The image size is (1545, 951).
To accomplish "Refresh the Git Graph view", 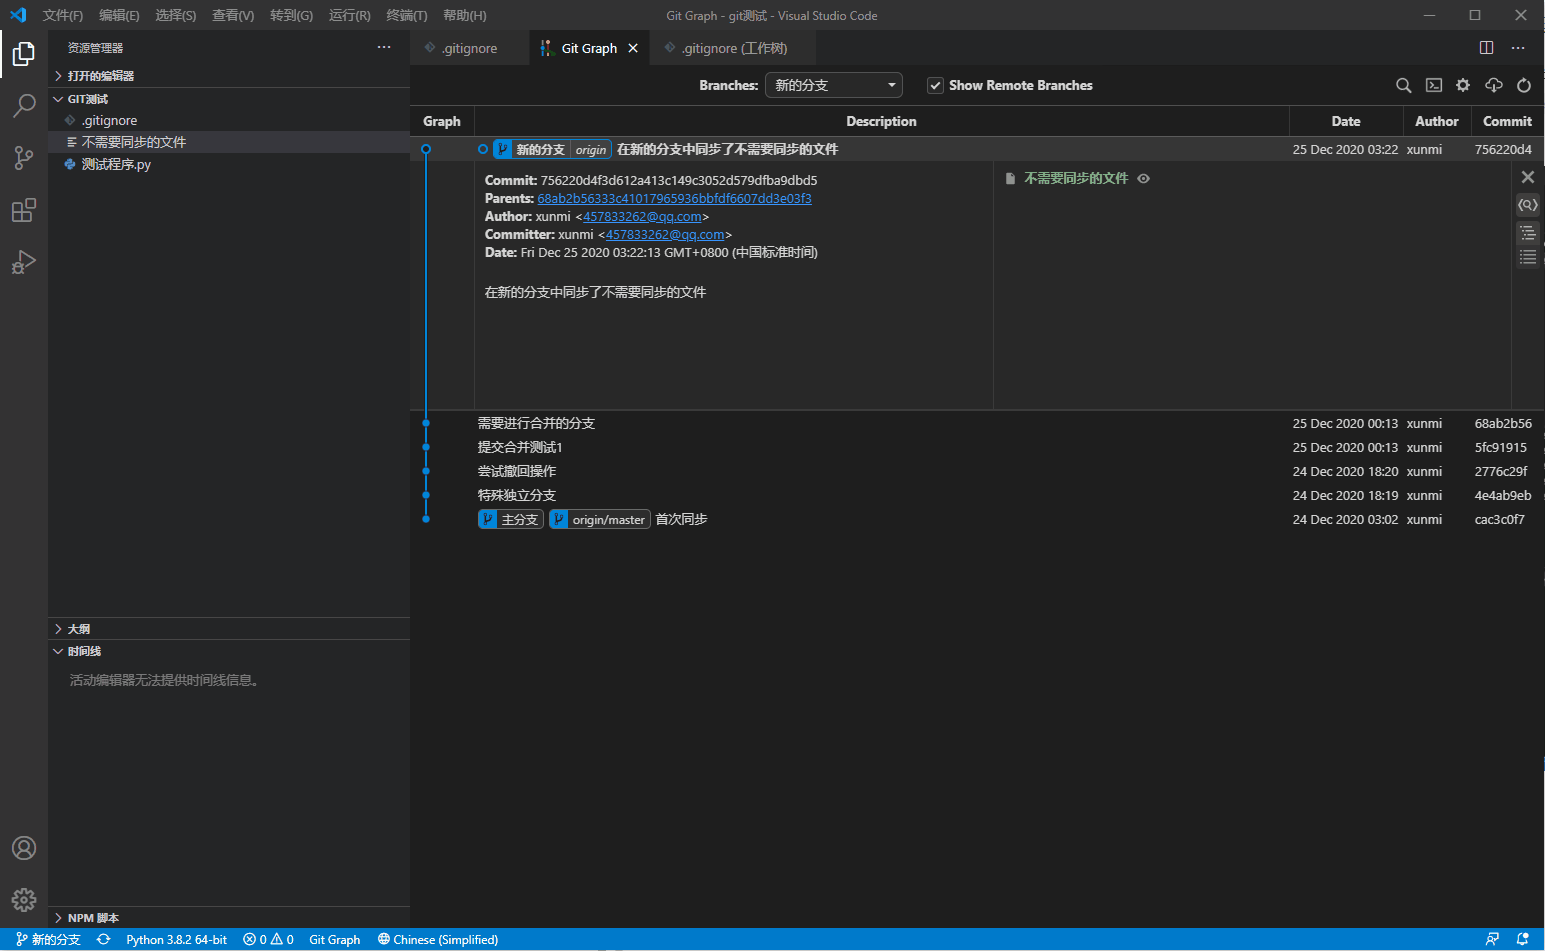I will (1524, 86).
